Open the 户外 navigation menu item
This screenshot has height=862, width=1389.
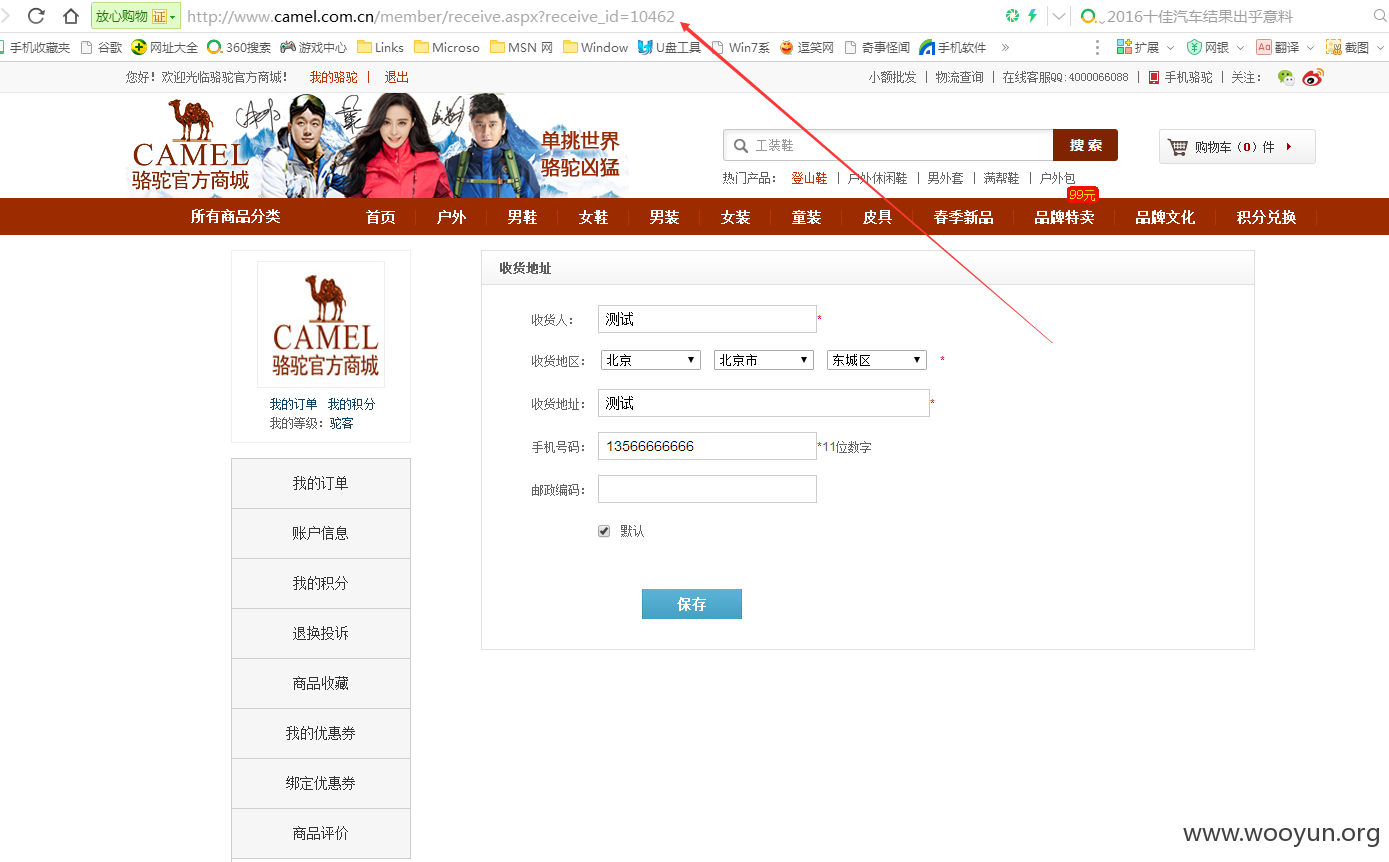click(x=451, y=217)
